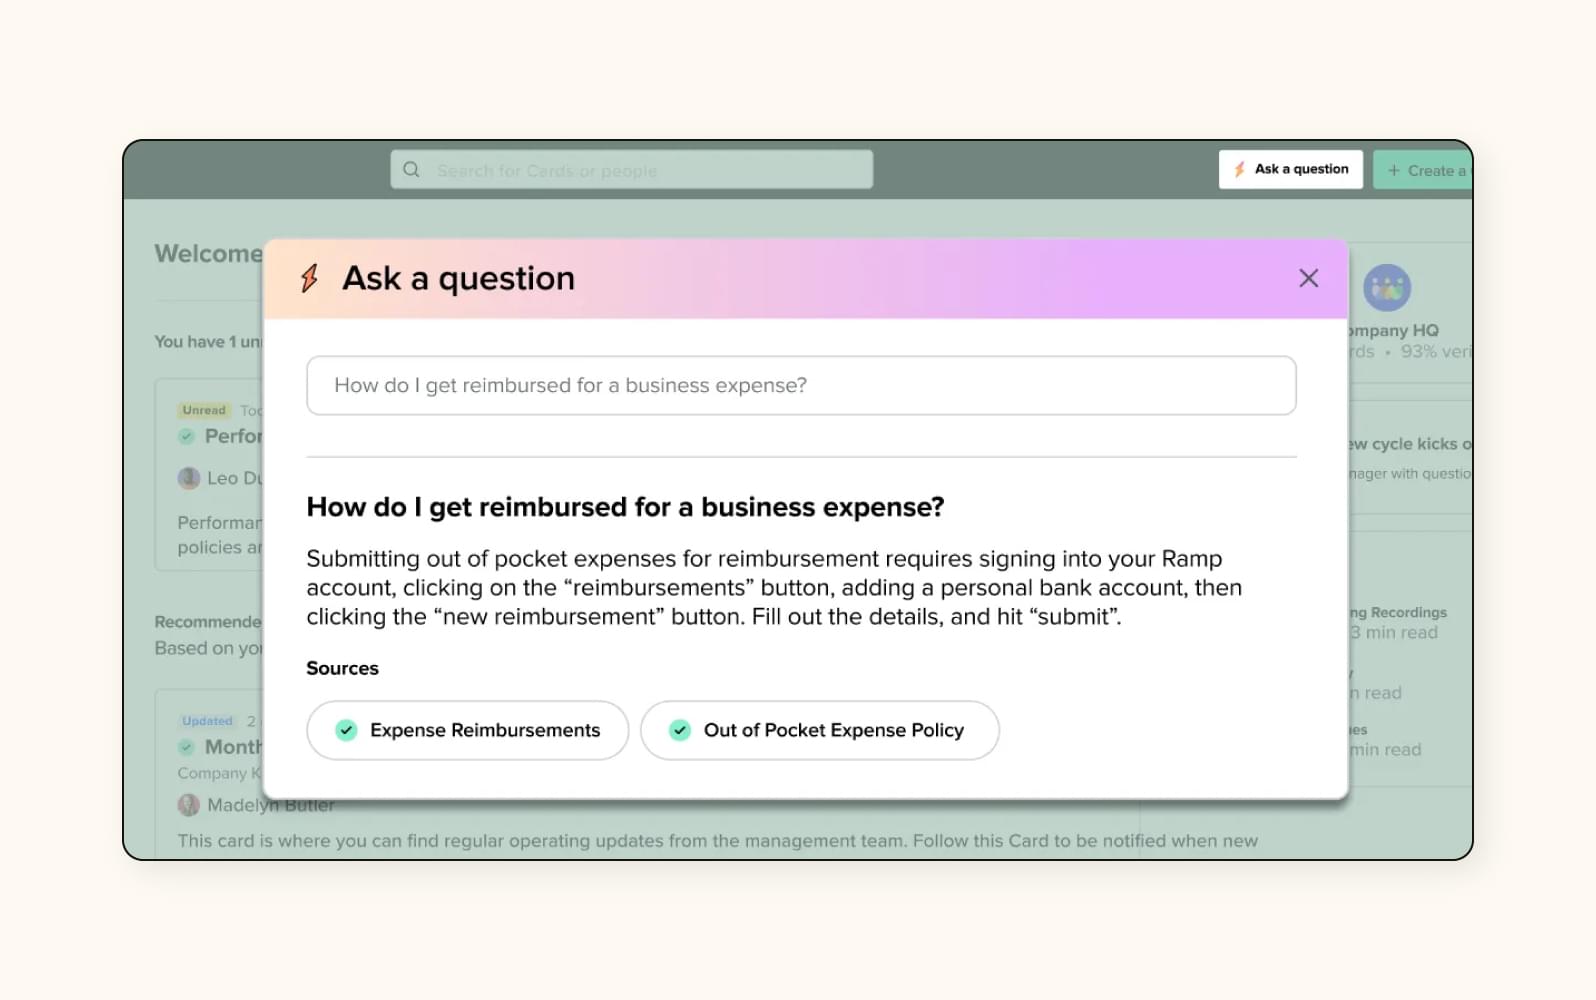Open the Out of Pocket Expense Policy source
This screenshot has height=1000, width=1596.
[x=819, y=730]
